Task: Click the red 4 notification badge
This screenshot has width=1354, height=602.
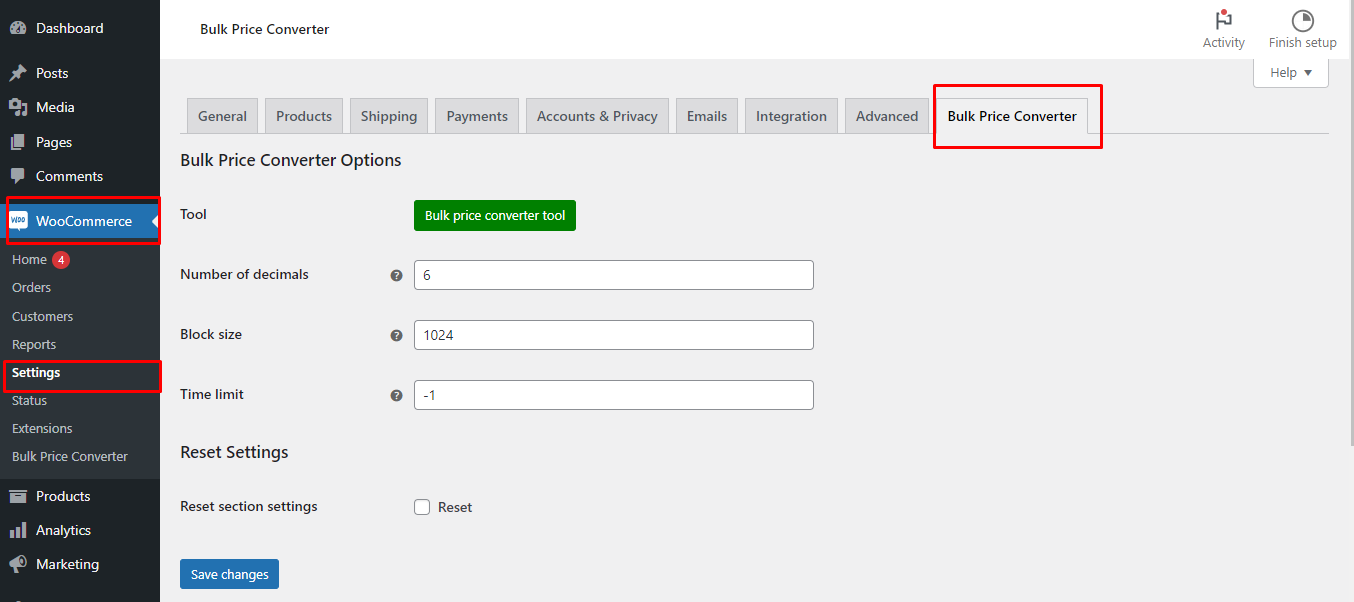Action: [61, 260]
